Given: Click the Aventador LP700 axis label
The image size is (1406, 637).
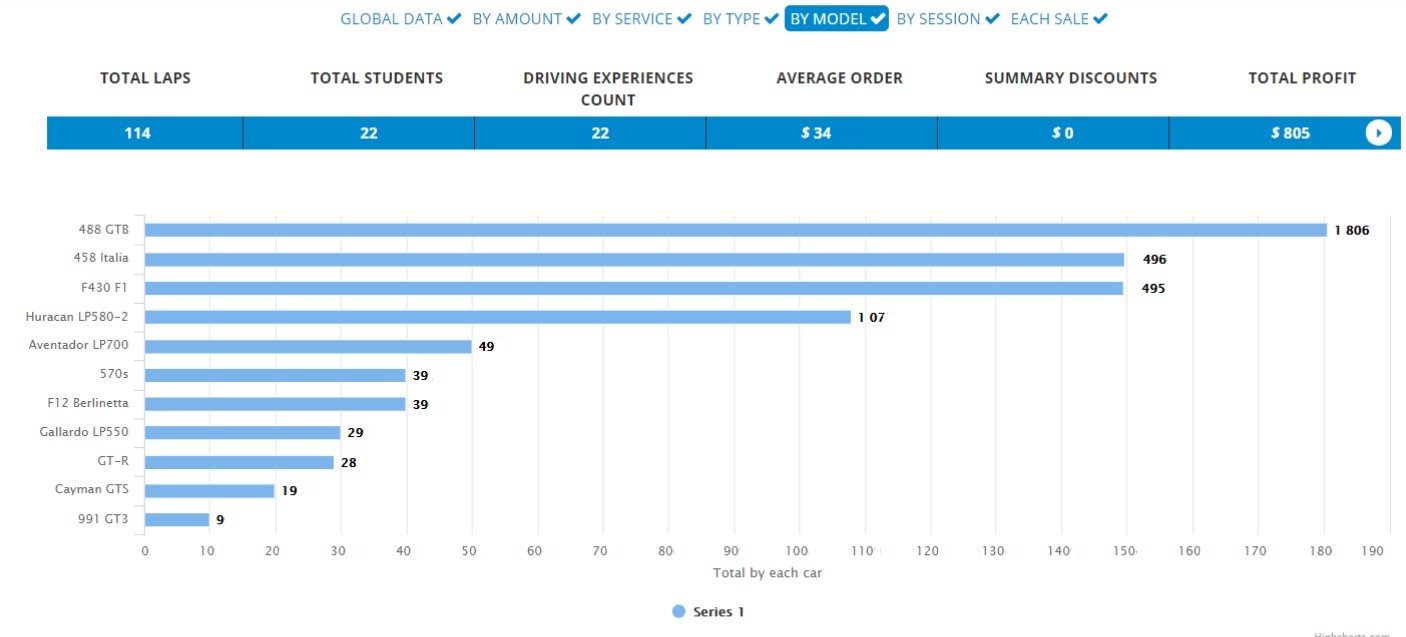Looking at the screenshot, I should coord(79,345).
